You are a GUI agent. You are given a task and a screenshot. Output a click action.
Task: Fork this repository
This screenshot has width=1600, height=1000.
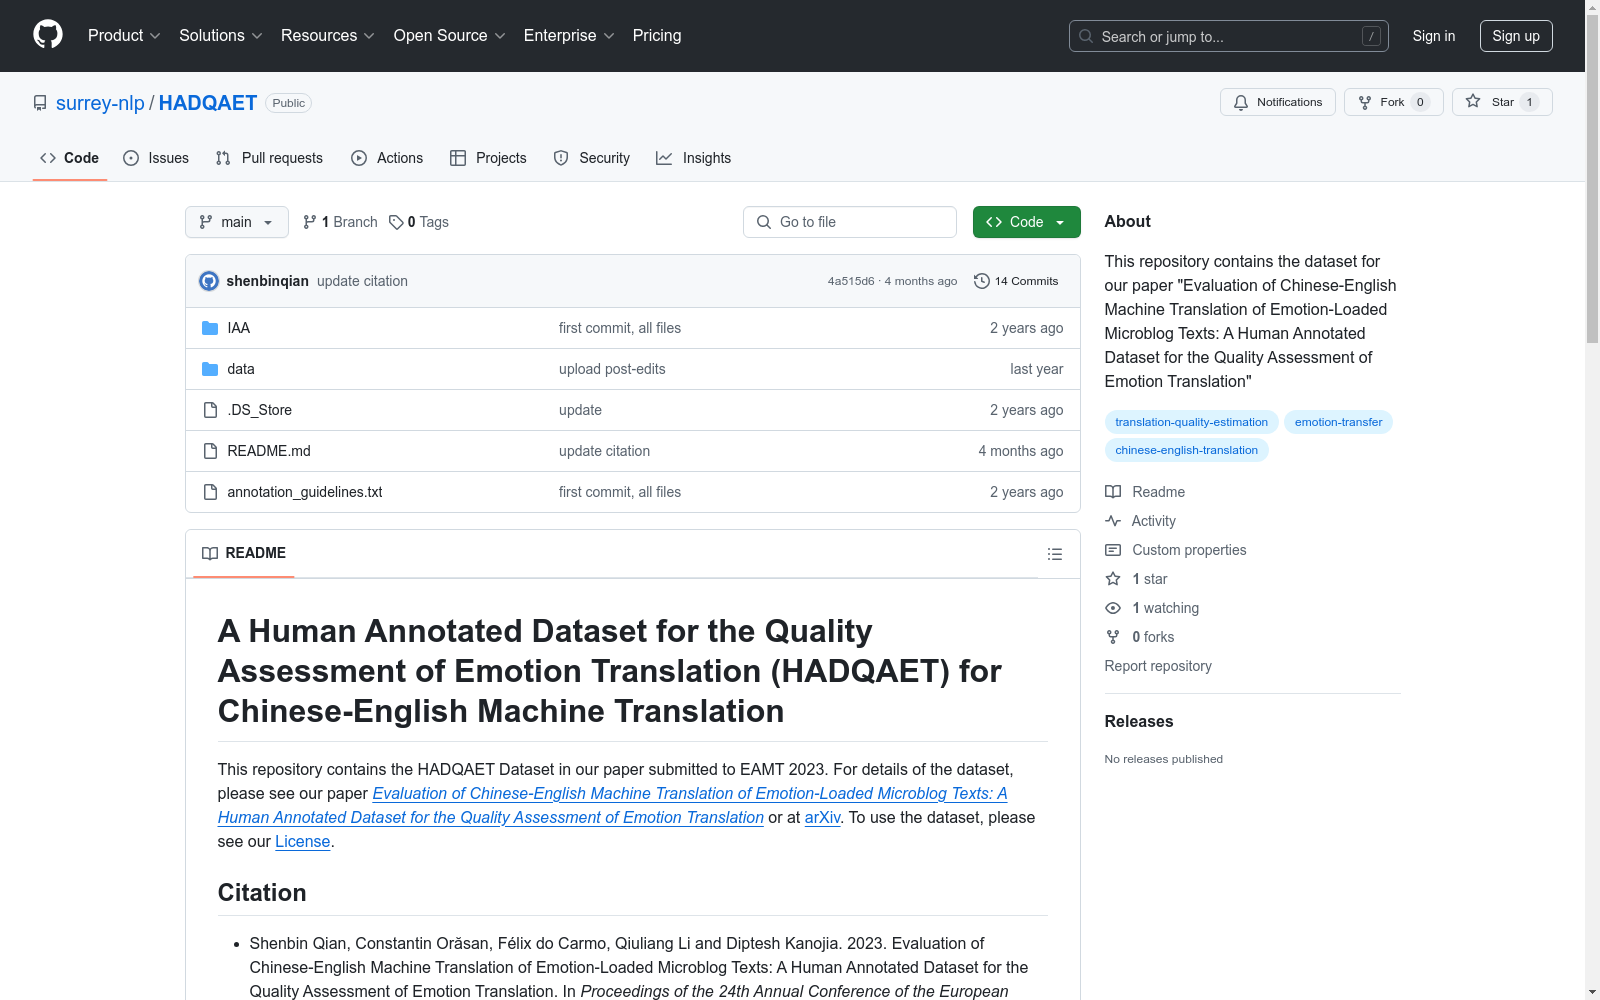1394,102
